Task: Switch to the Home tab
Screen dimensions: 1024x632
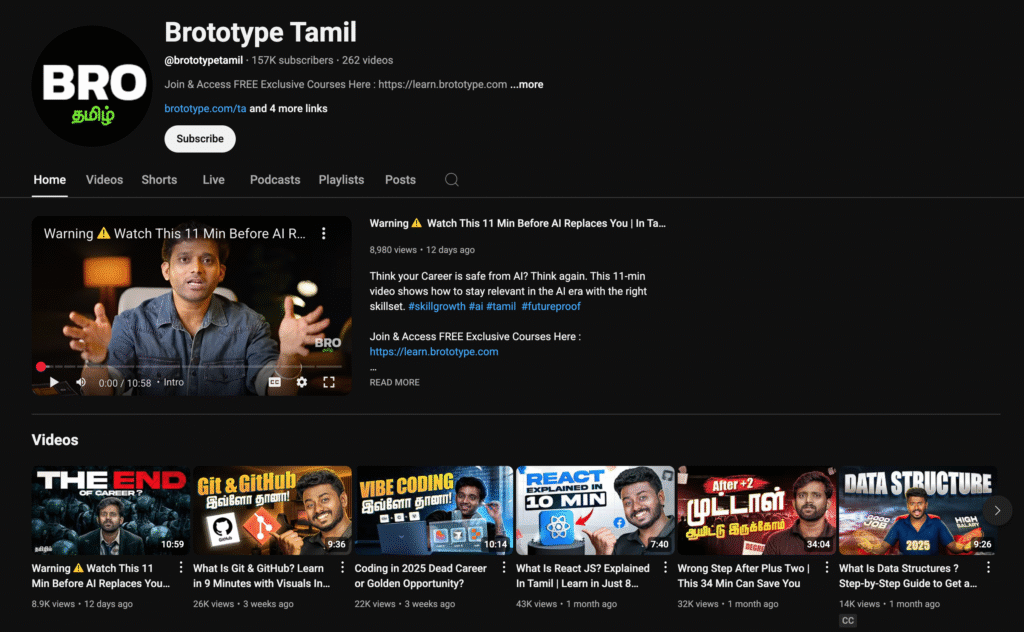Action: [x=50, y=180]
